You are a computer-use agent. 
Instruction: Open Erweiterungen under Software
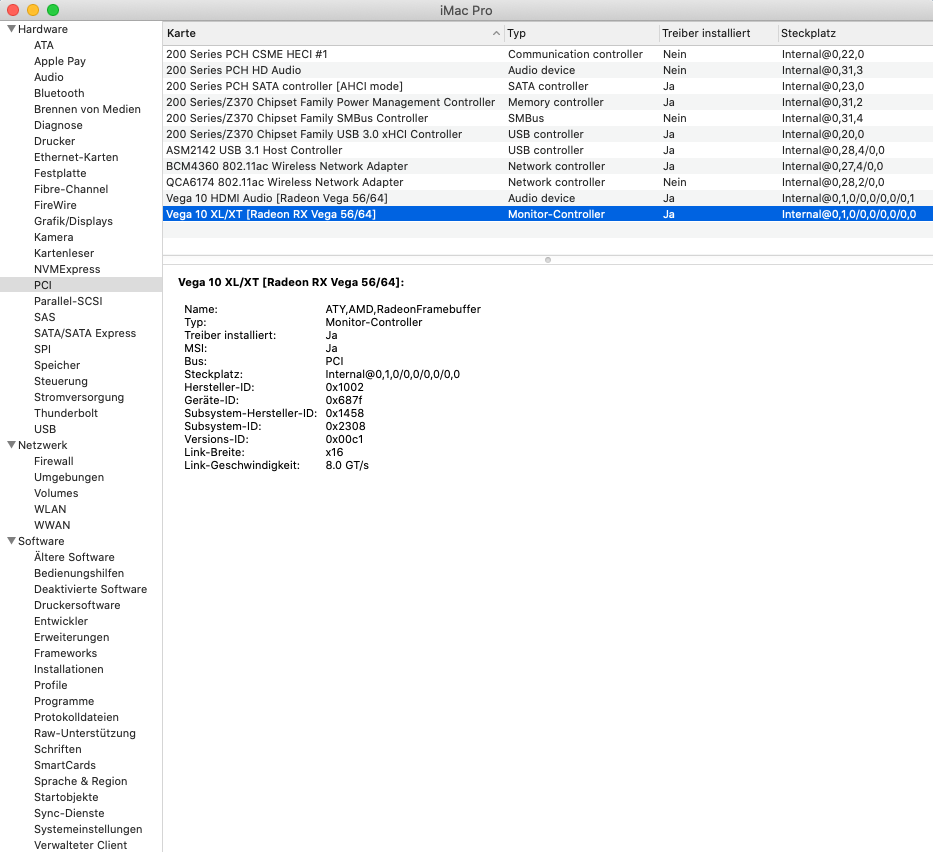71,637
